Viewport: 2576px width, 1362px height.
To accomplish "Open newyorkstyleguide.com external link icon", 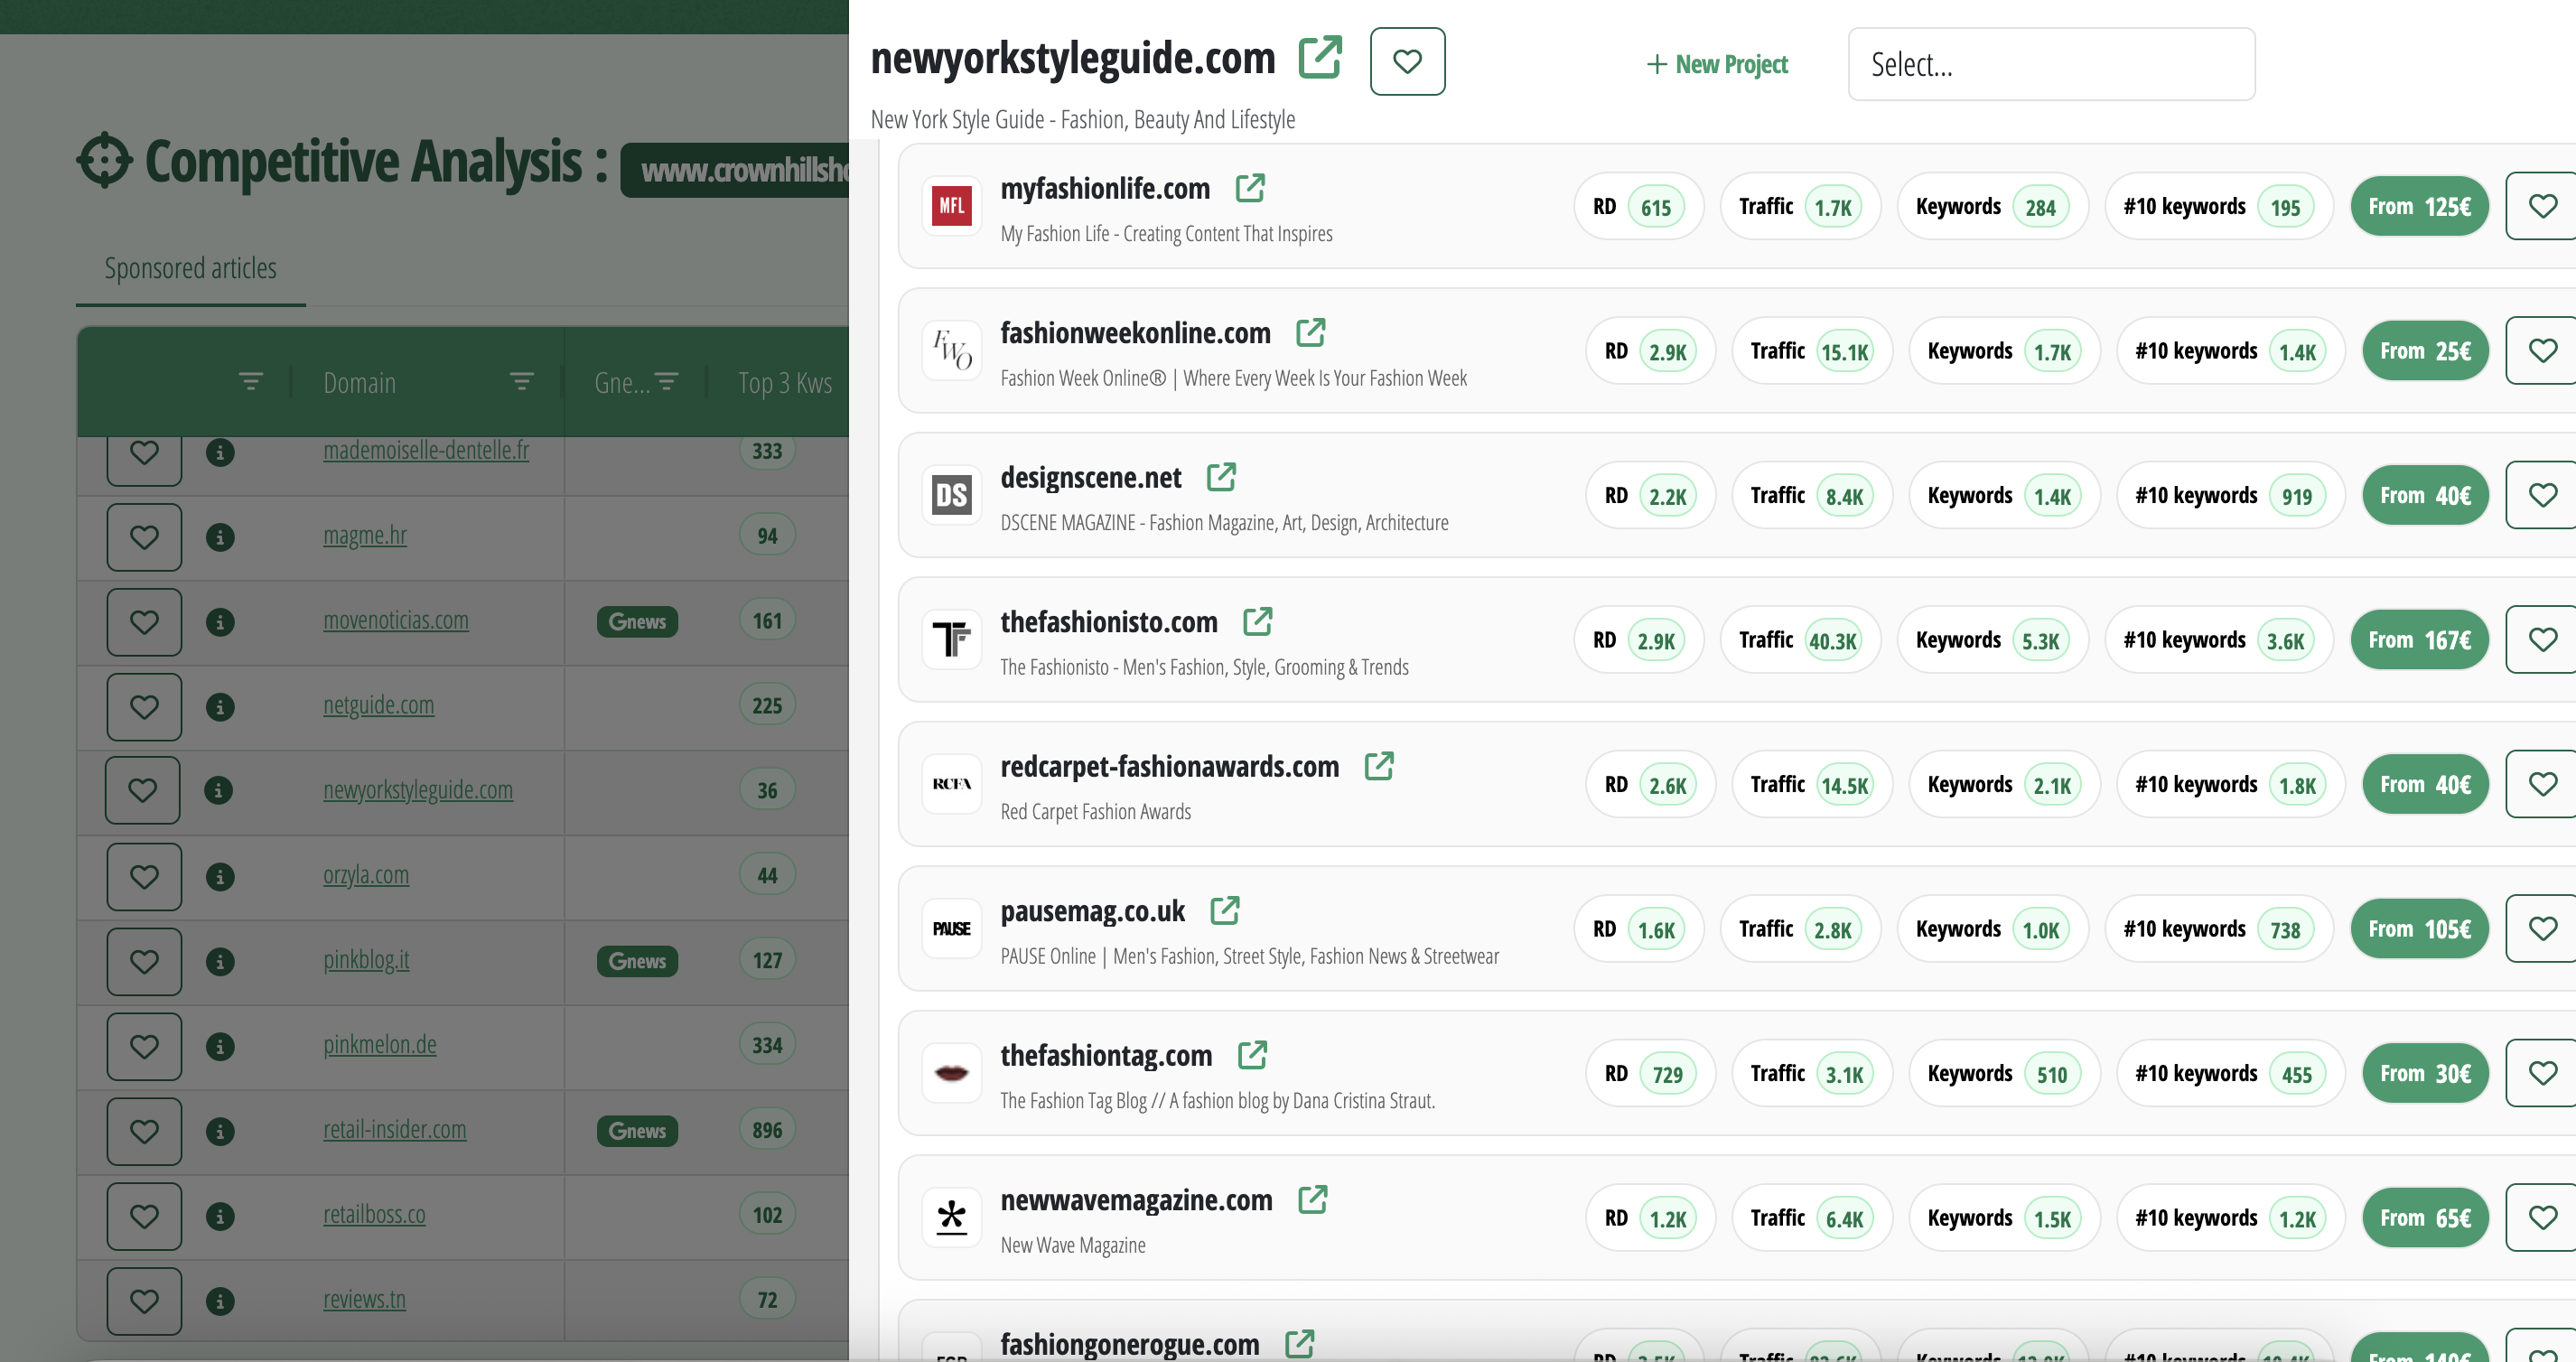I will [x=1320, y=57].
